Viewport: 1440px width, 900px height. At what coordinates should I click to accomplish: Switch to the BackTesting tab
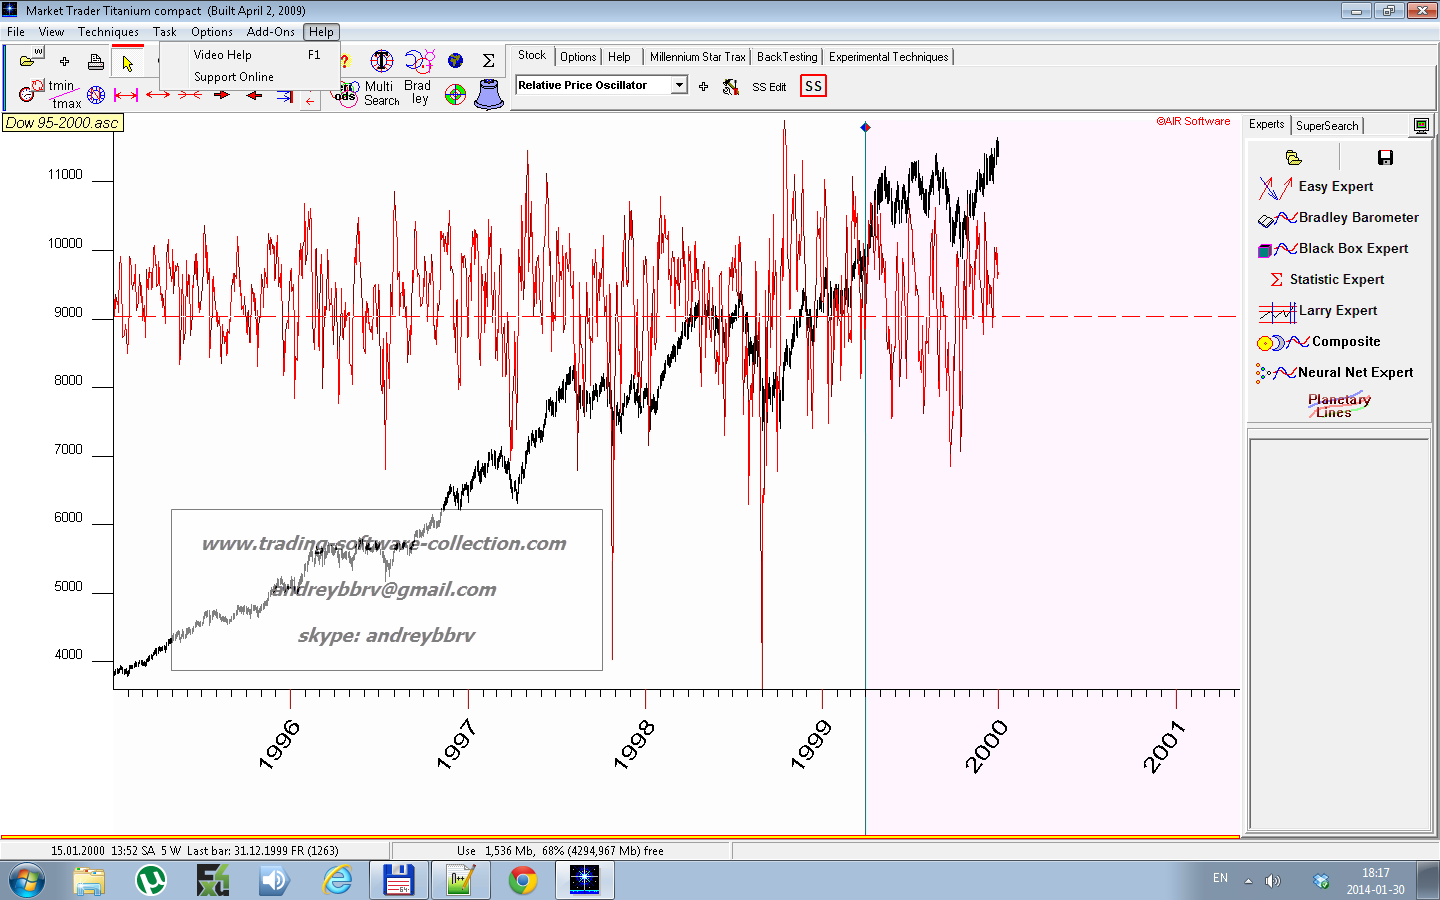point(786,57)
